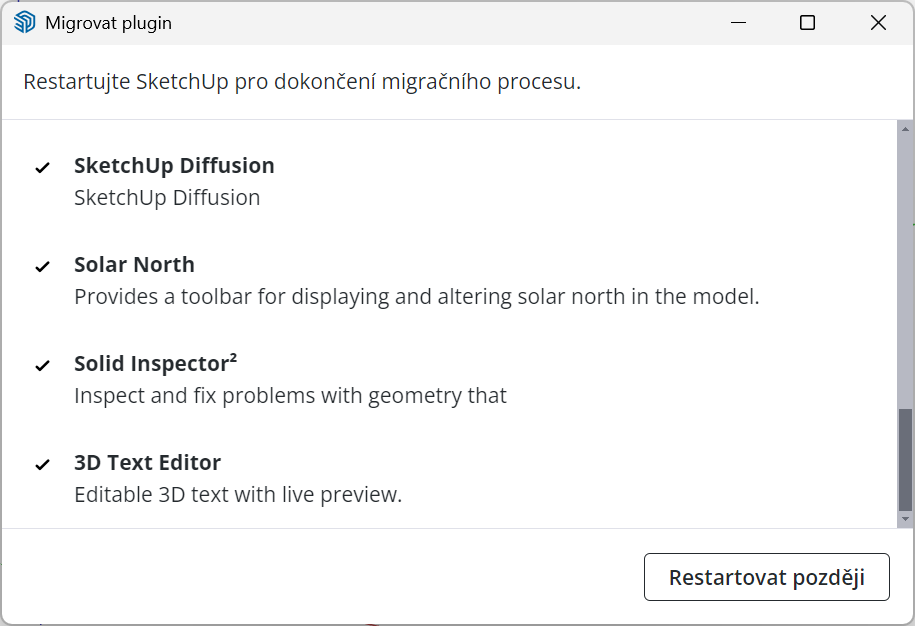
Task: Click the checkmark next to Solar North
Action: click(x=42, y=266)
